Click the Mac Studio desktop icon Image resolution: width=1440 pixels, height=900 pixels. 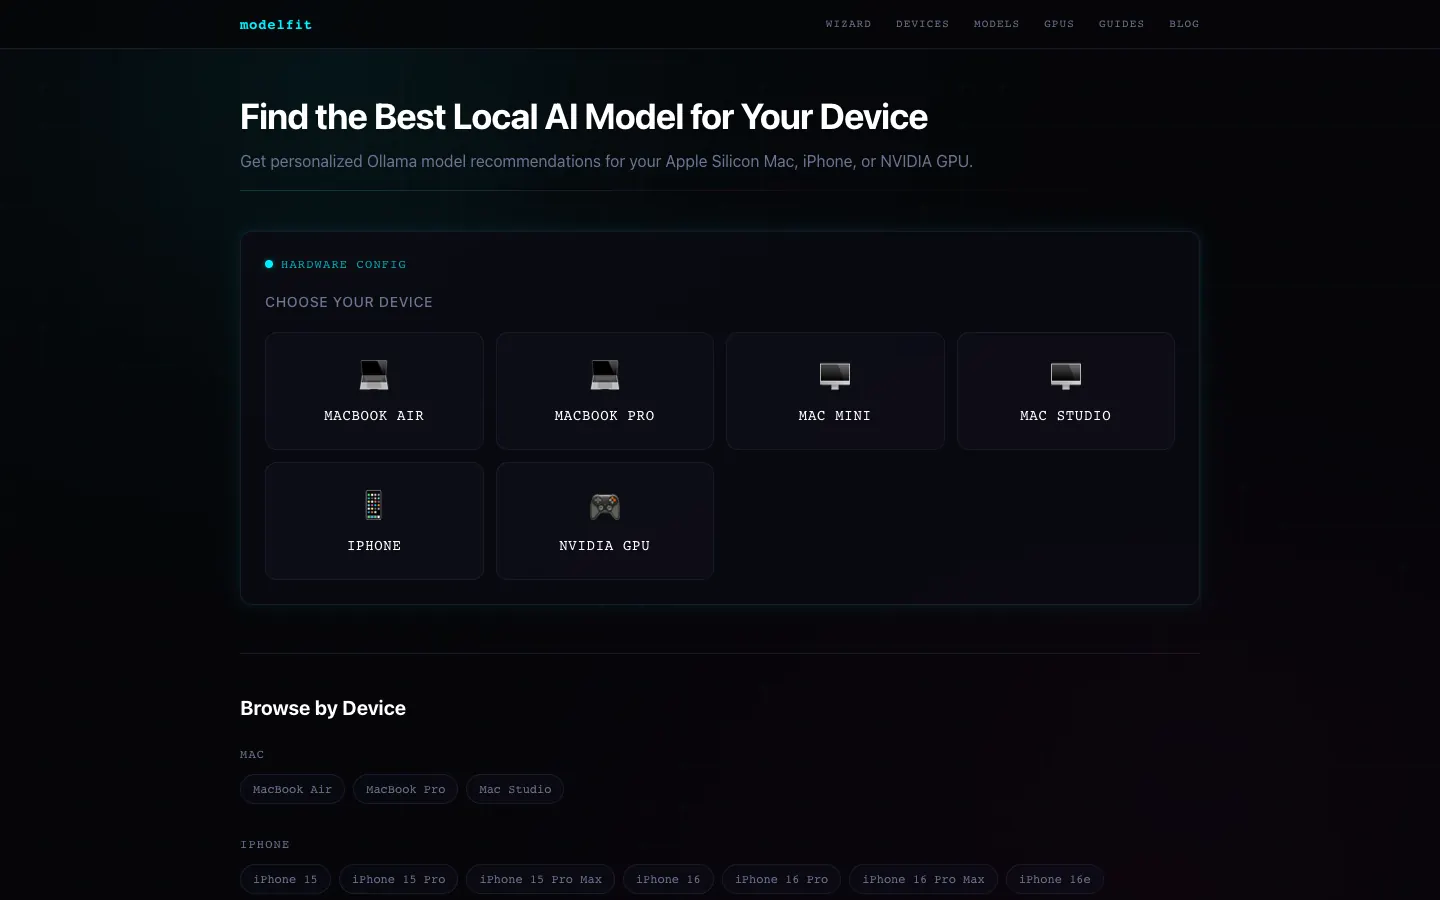point(1066,375)
